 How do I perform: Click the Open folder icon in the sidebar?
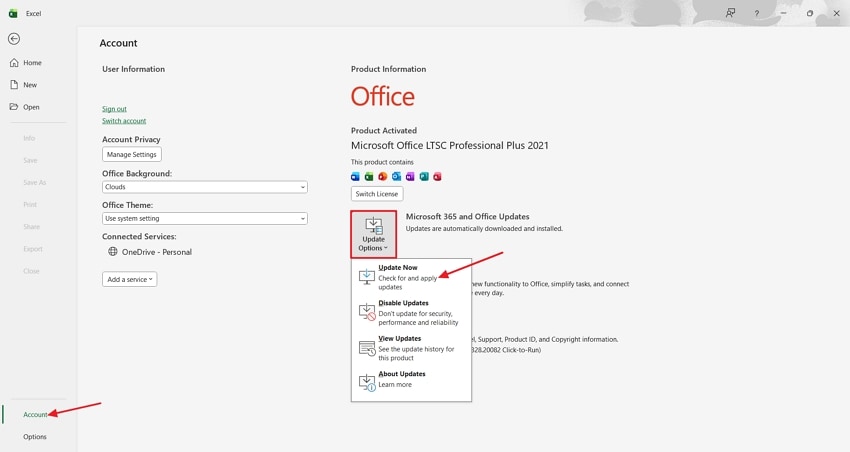[14, 107]
